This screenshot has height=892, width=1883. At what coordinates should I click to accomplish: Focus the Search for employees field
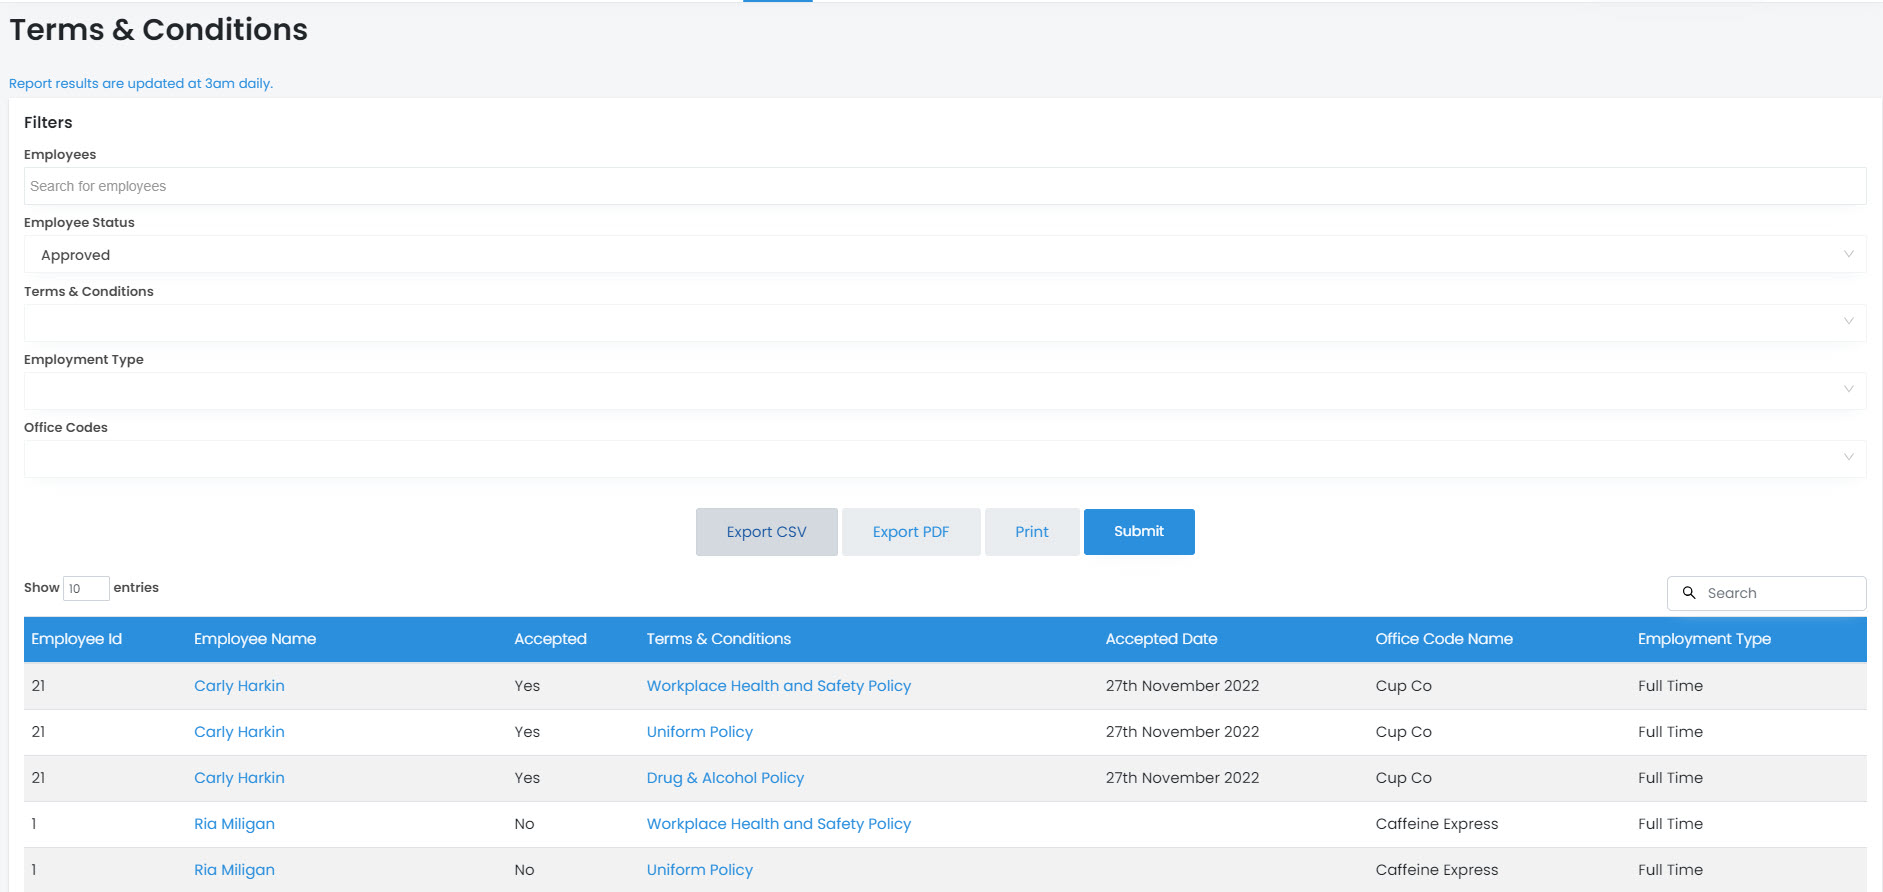[x=944, y=187]
